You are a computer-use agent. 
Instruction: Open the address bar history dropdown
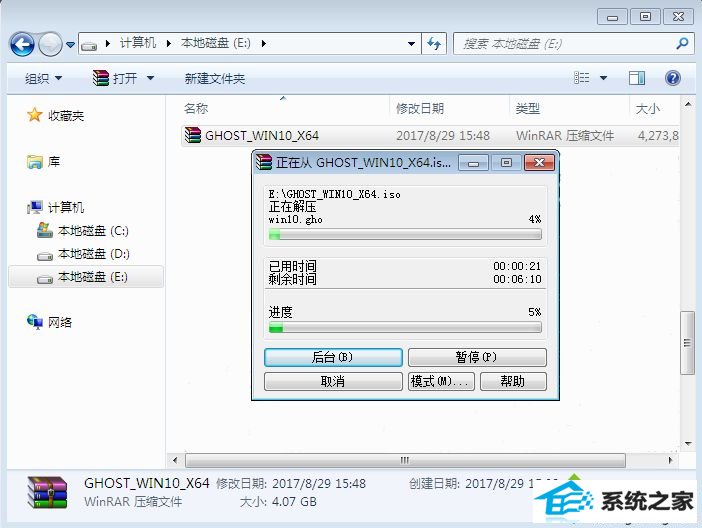click(x=411, y=44)
